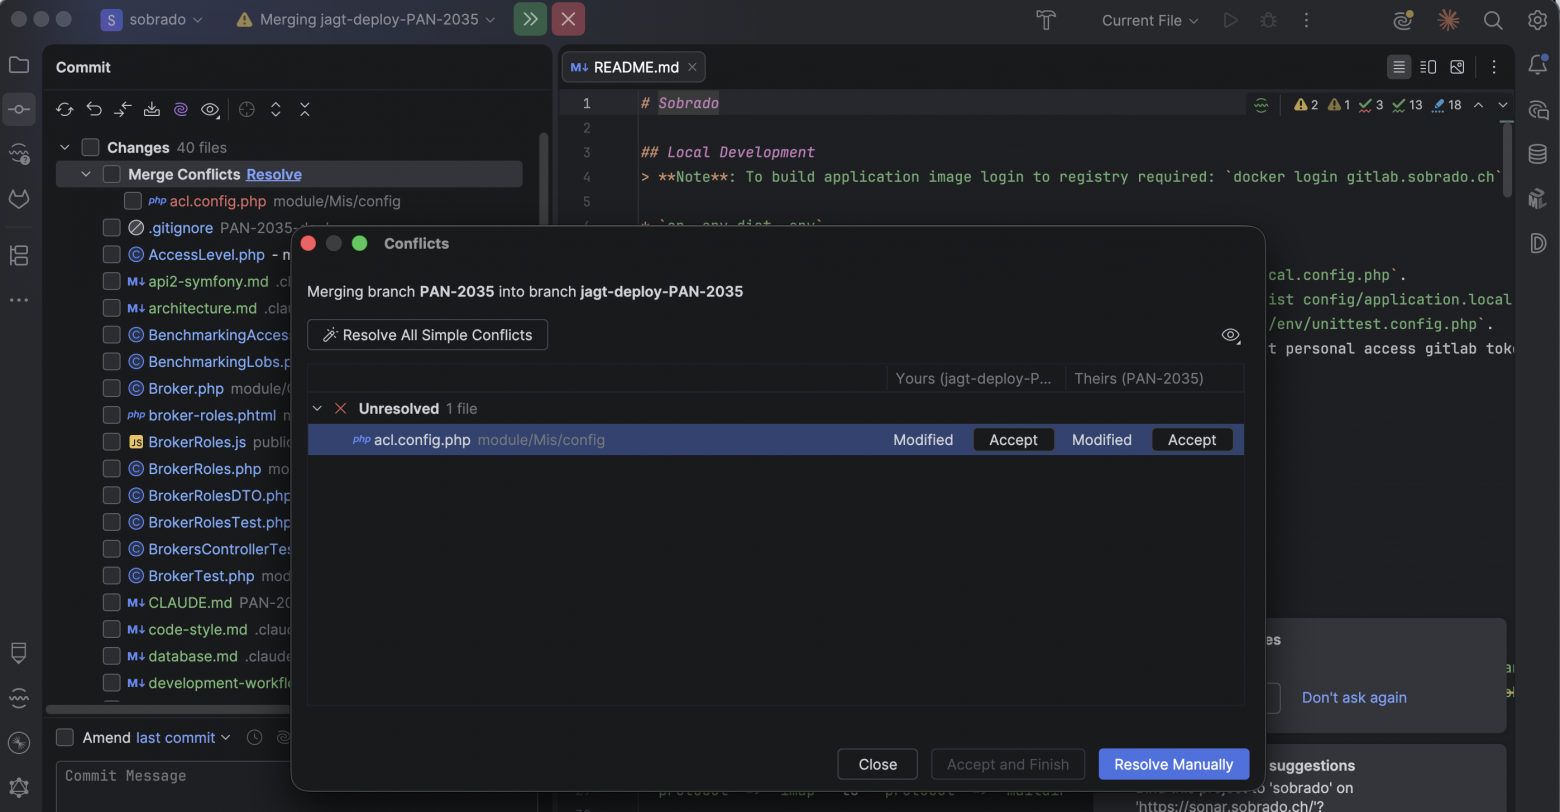The image size is (1560, 812).
Task: Click the Refresh changes icon
Action: click(x=65, y=109)
